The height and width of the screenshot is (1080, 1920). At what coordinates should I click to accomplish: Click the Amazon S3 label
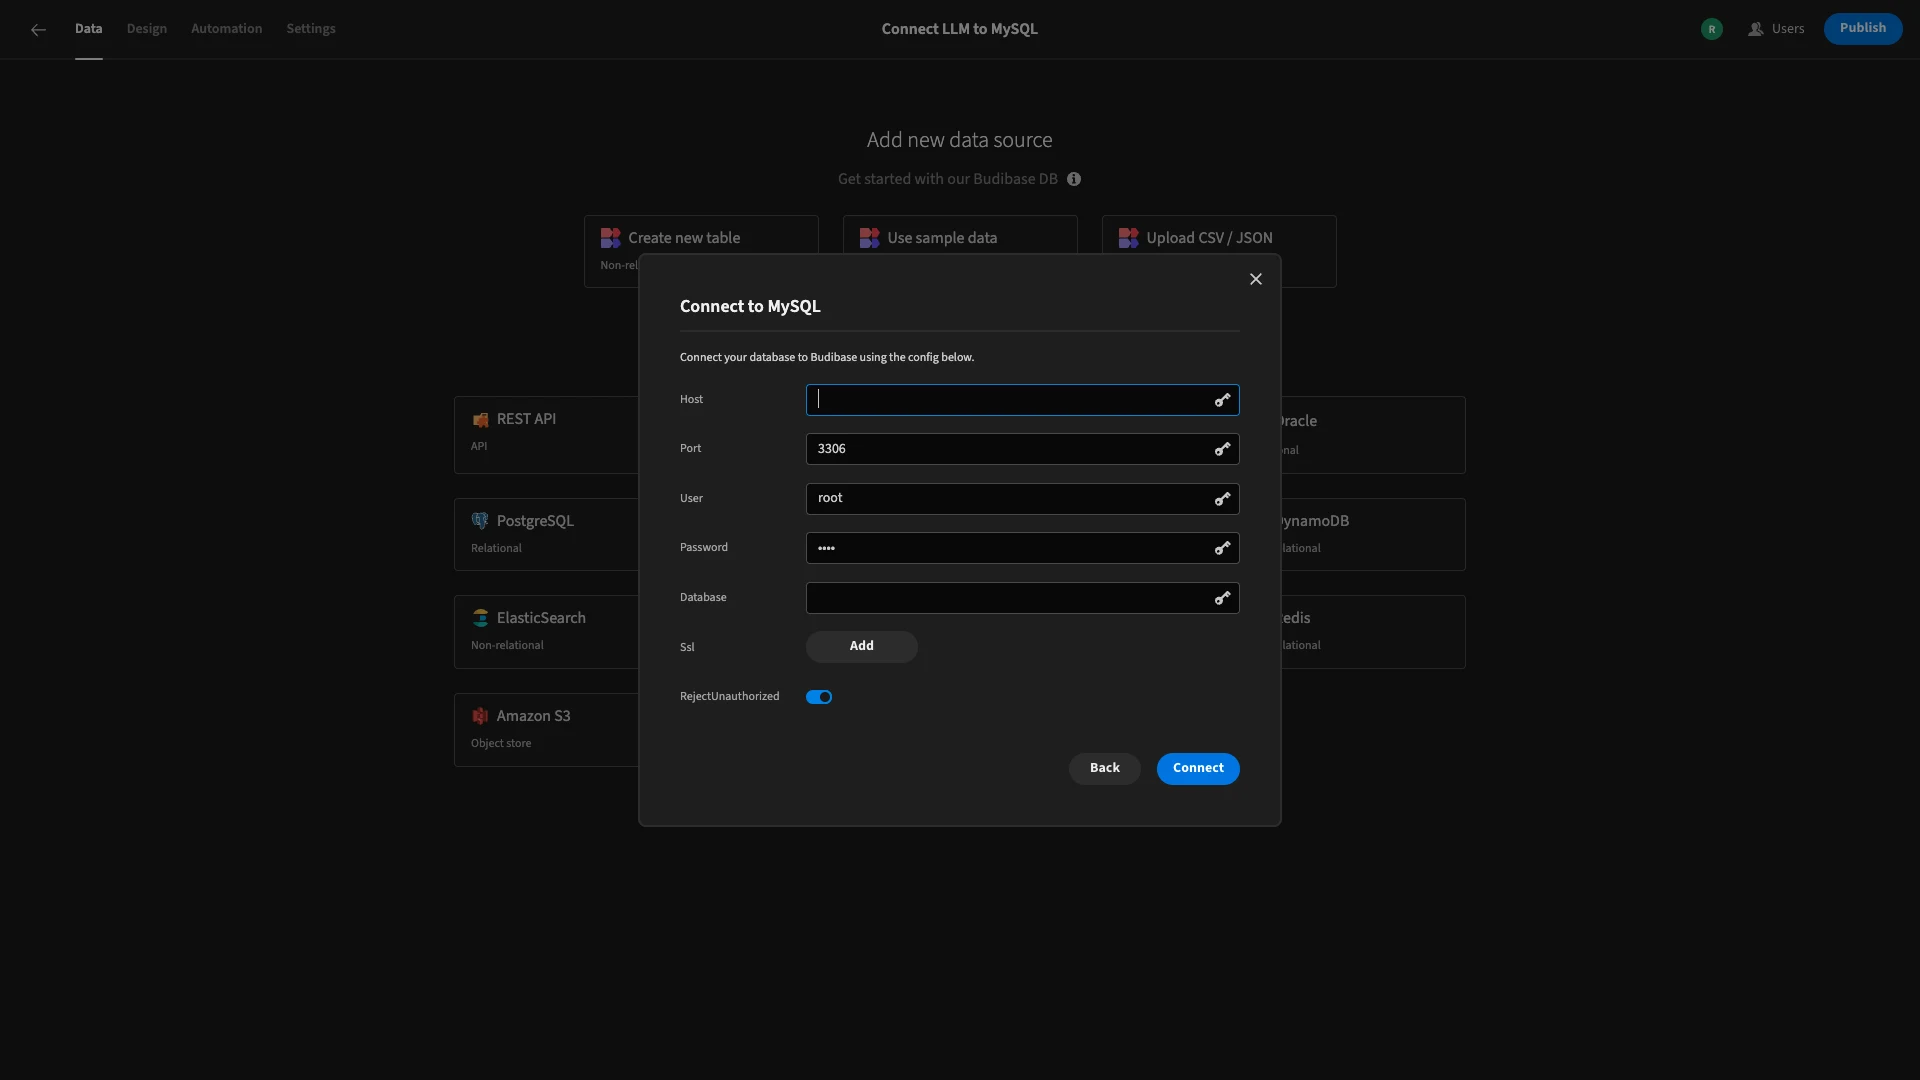point(533,716)
